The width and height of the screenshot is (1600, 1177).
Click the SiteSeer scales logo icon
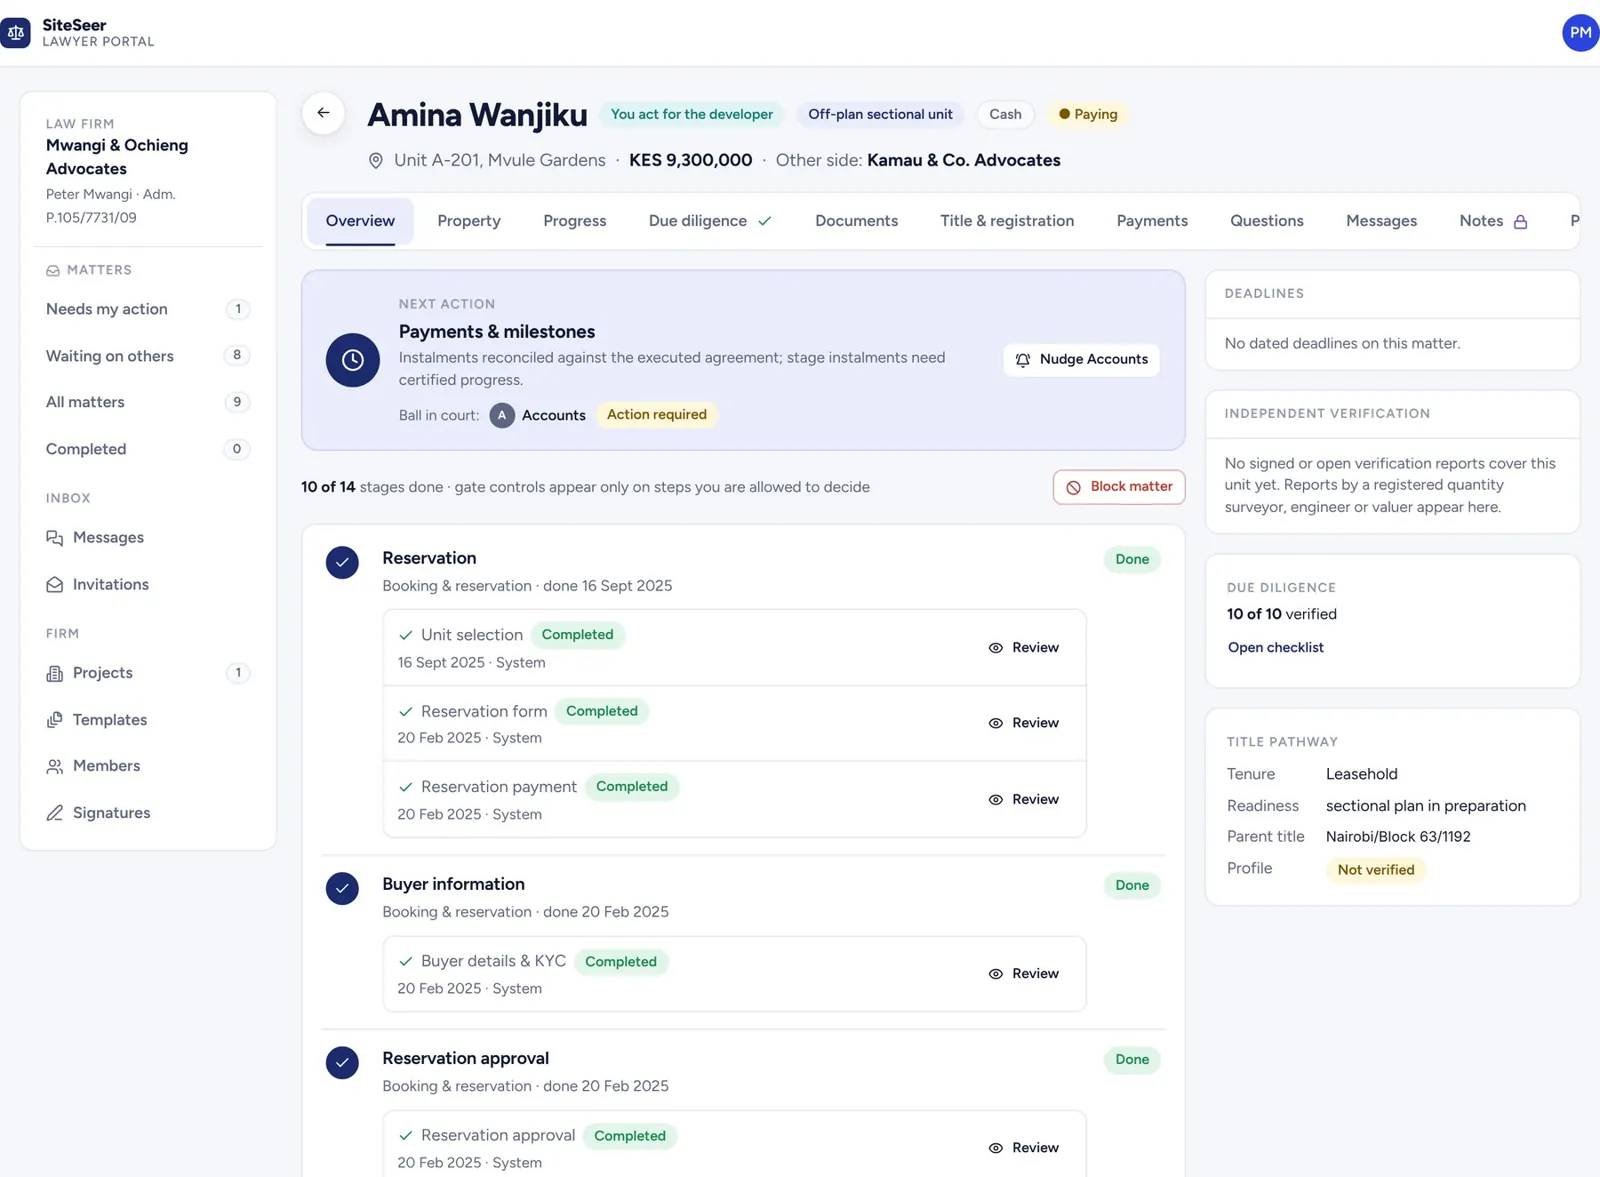(15, 33)
